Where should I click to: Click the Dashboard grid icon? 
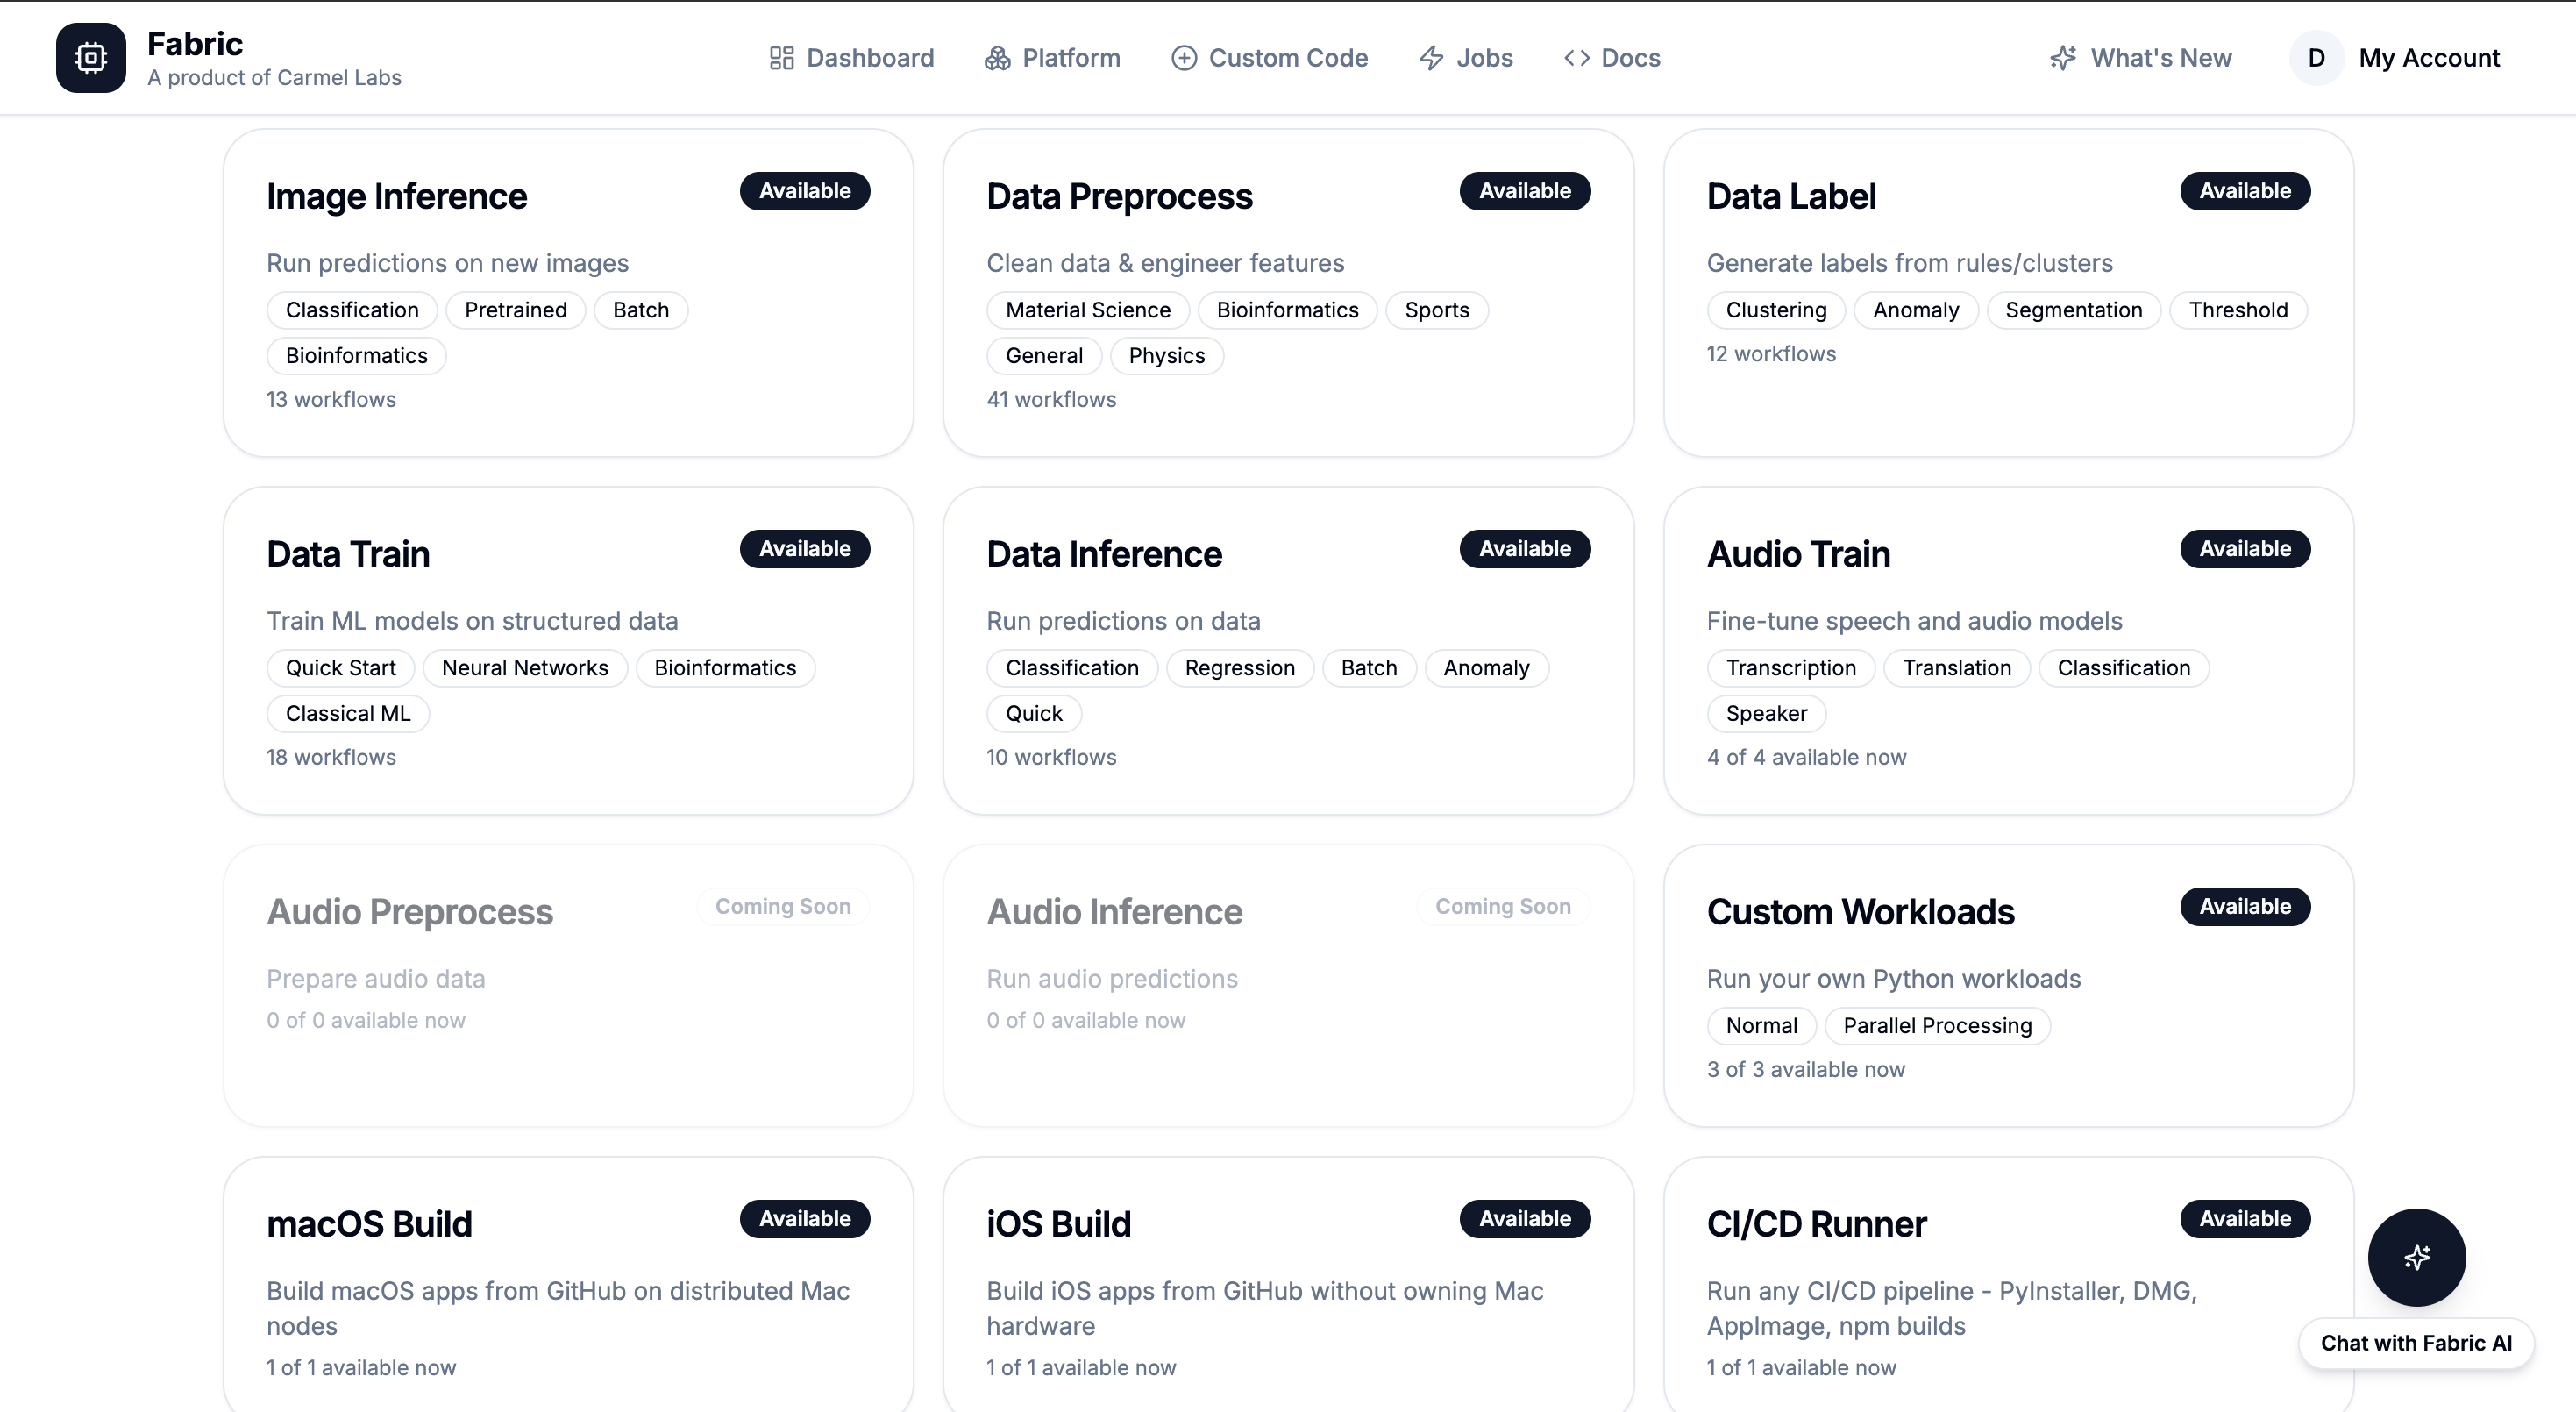(x=781, y=58)
